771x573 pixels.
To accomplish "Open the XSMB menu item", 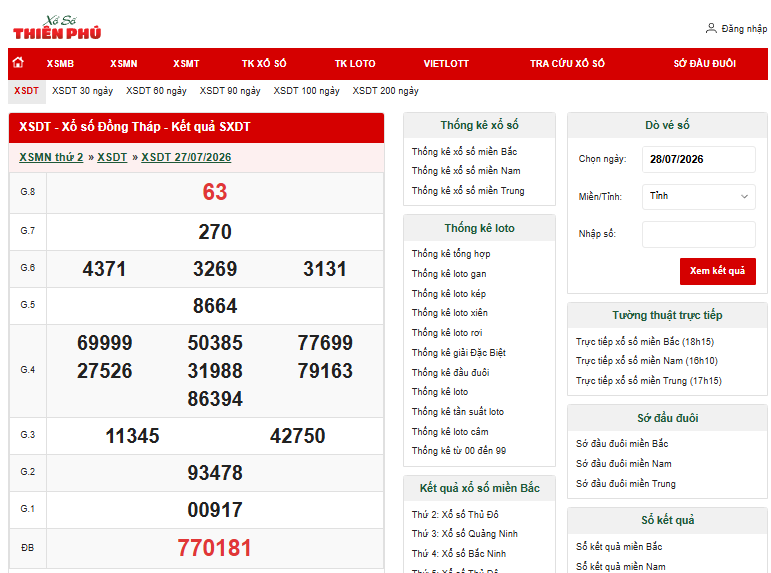I will tap(60, 63).
